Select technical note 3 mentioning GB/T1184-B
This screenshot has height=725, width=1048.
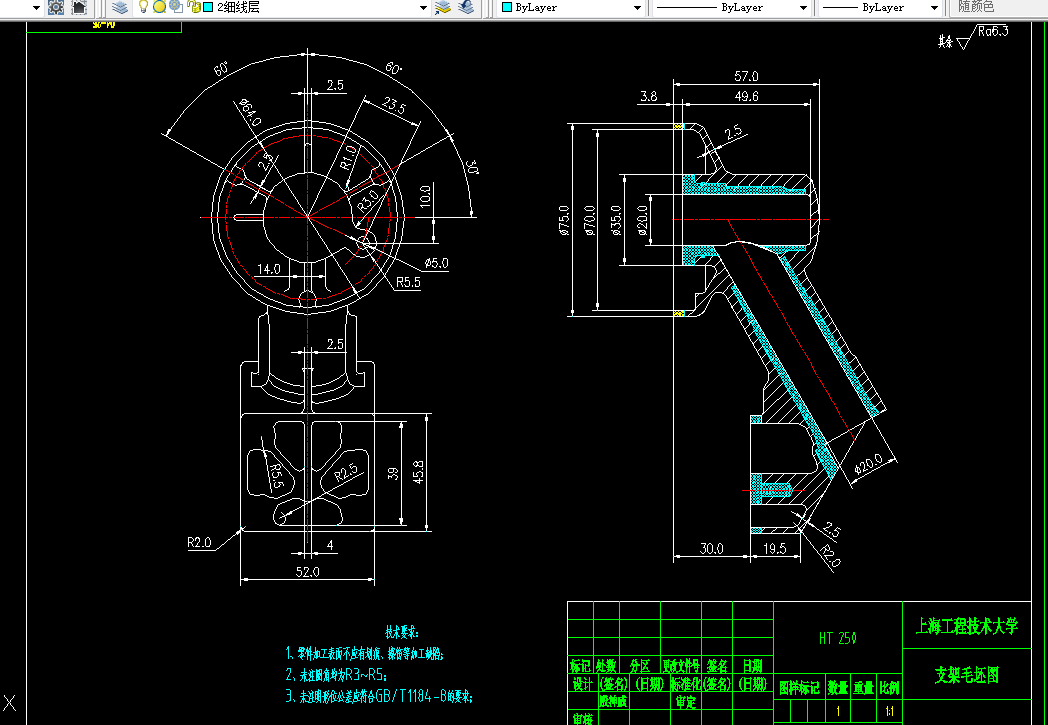pos(379,696)
